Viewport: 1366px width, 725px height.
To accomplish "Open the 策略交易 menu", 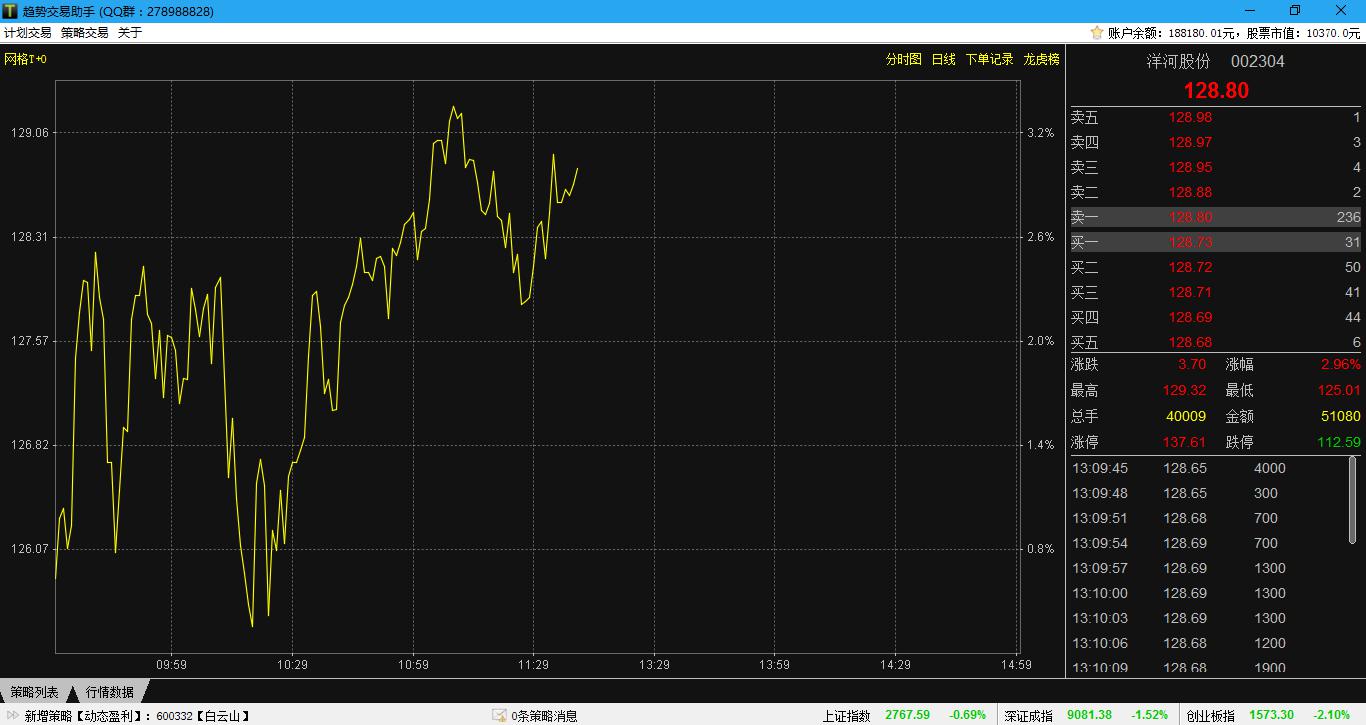I will pyautogui.click(x=85, y=33).
